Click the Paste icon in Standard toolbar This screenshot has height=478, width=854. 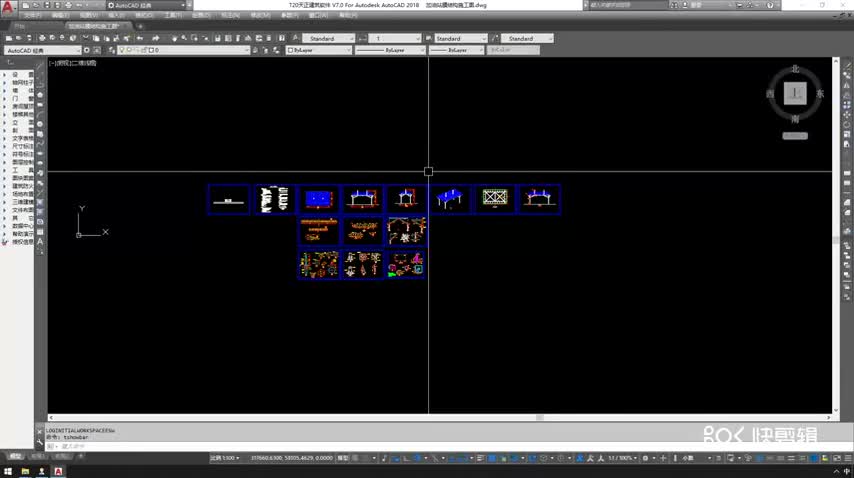107,39
